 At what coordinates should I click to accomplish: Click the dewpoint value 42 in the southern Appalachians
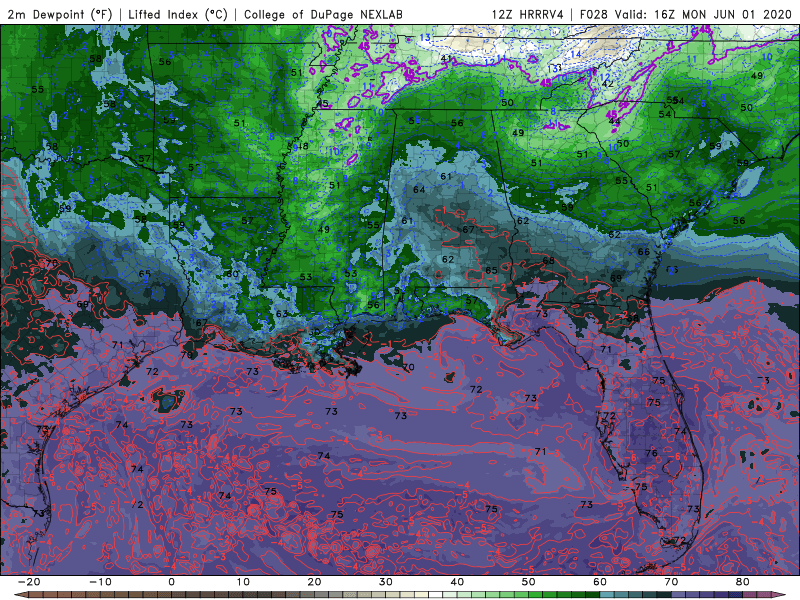(607, 84)
